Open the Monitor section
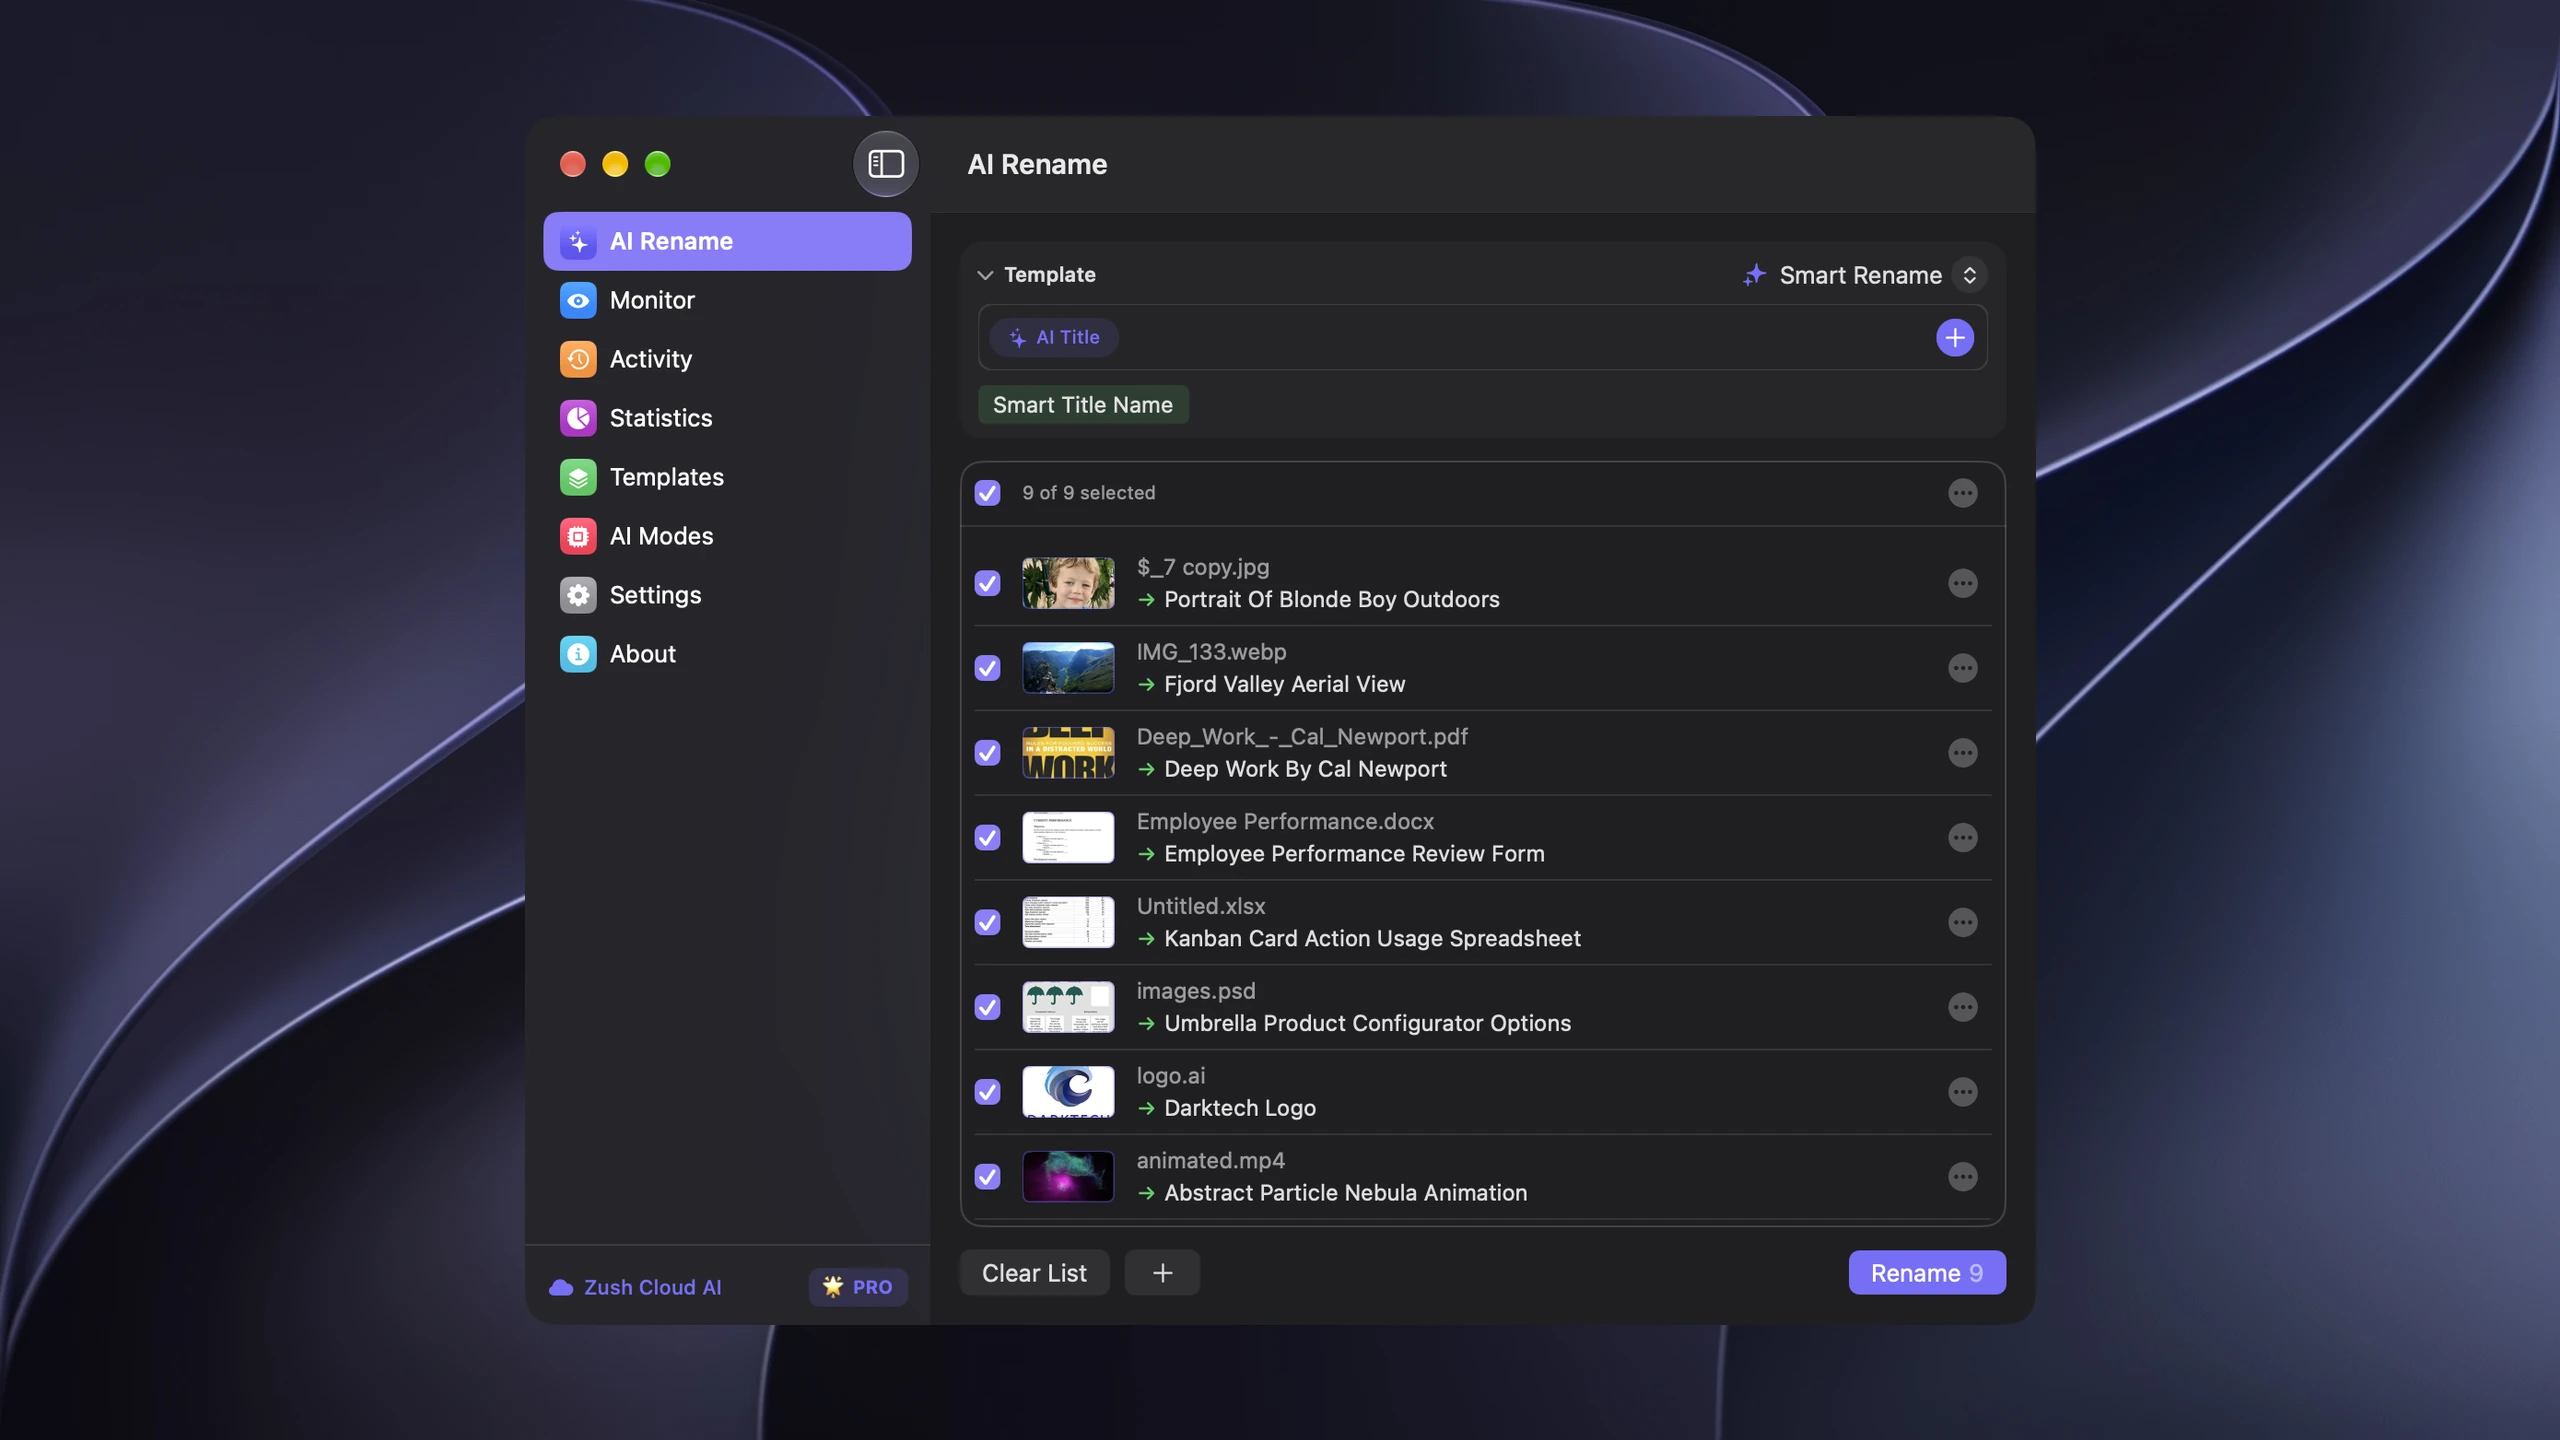2560x1440 pixels. (727, 300)
